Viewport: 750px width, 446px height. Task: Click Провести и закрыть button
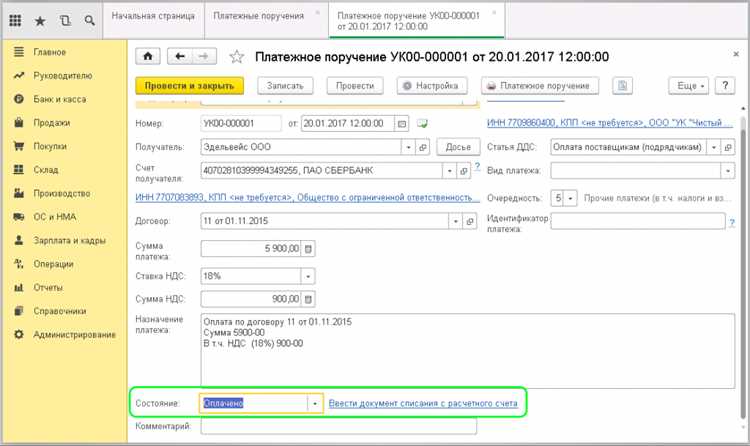point(189,86)
